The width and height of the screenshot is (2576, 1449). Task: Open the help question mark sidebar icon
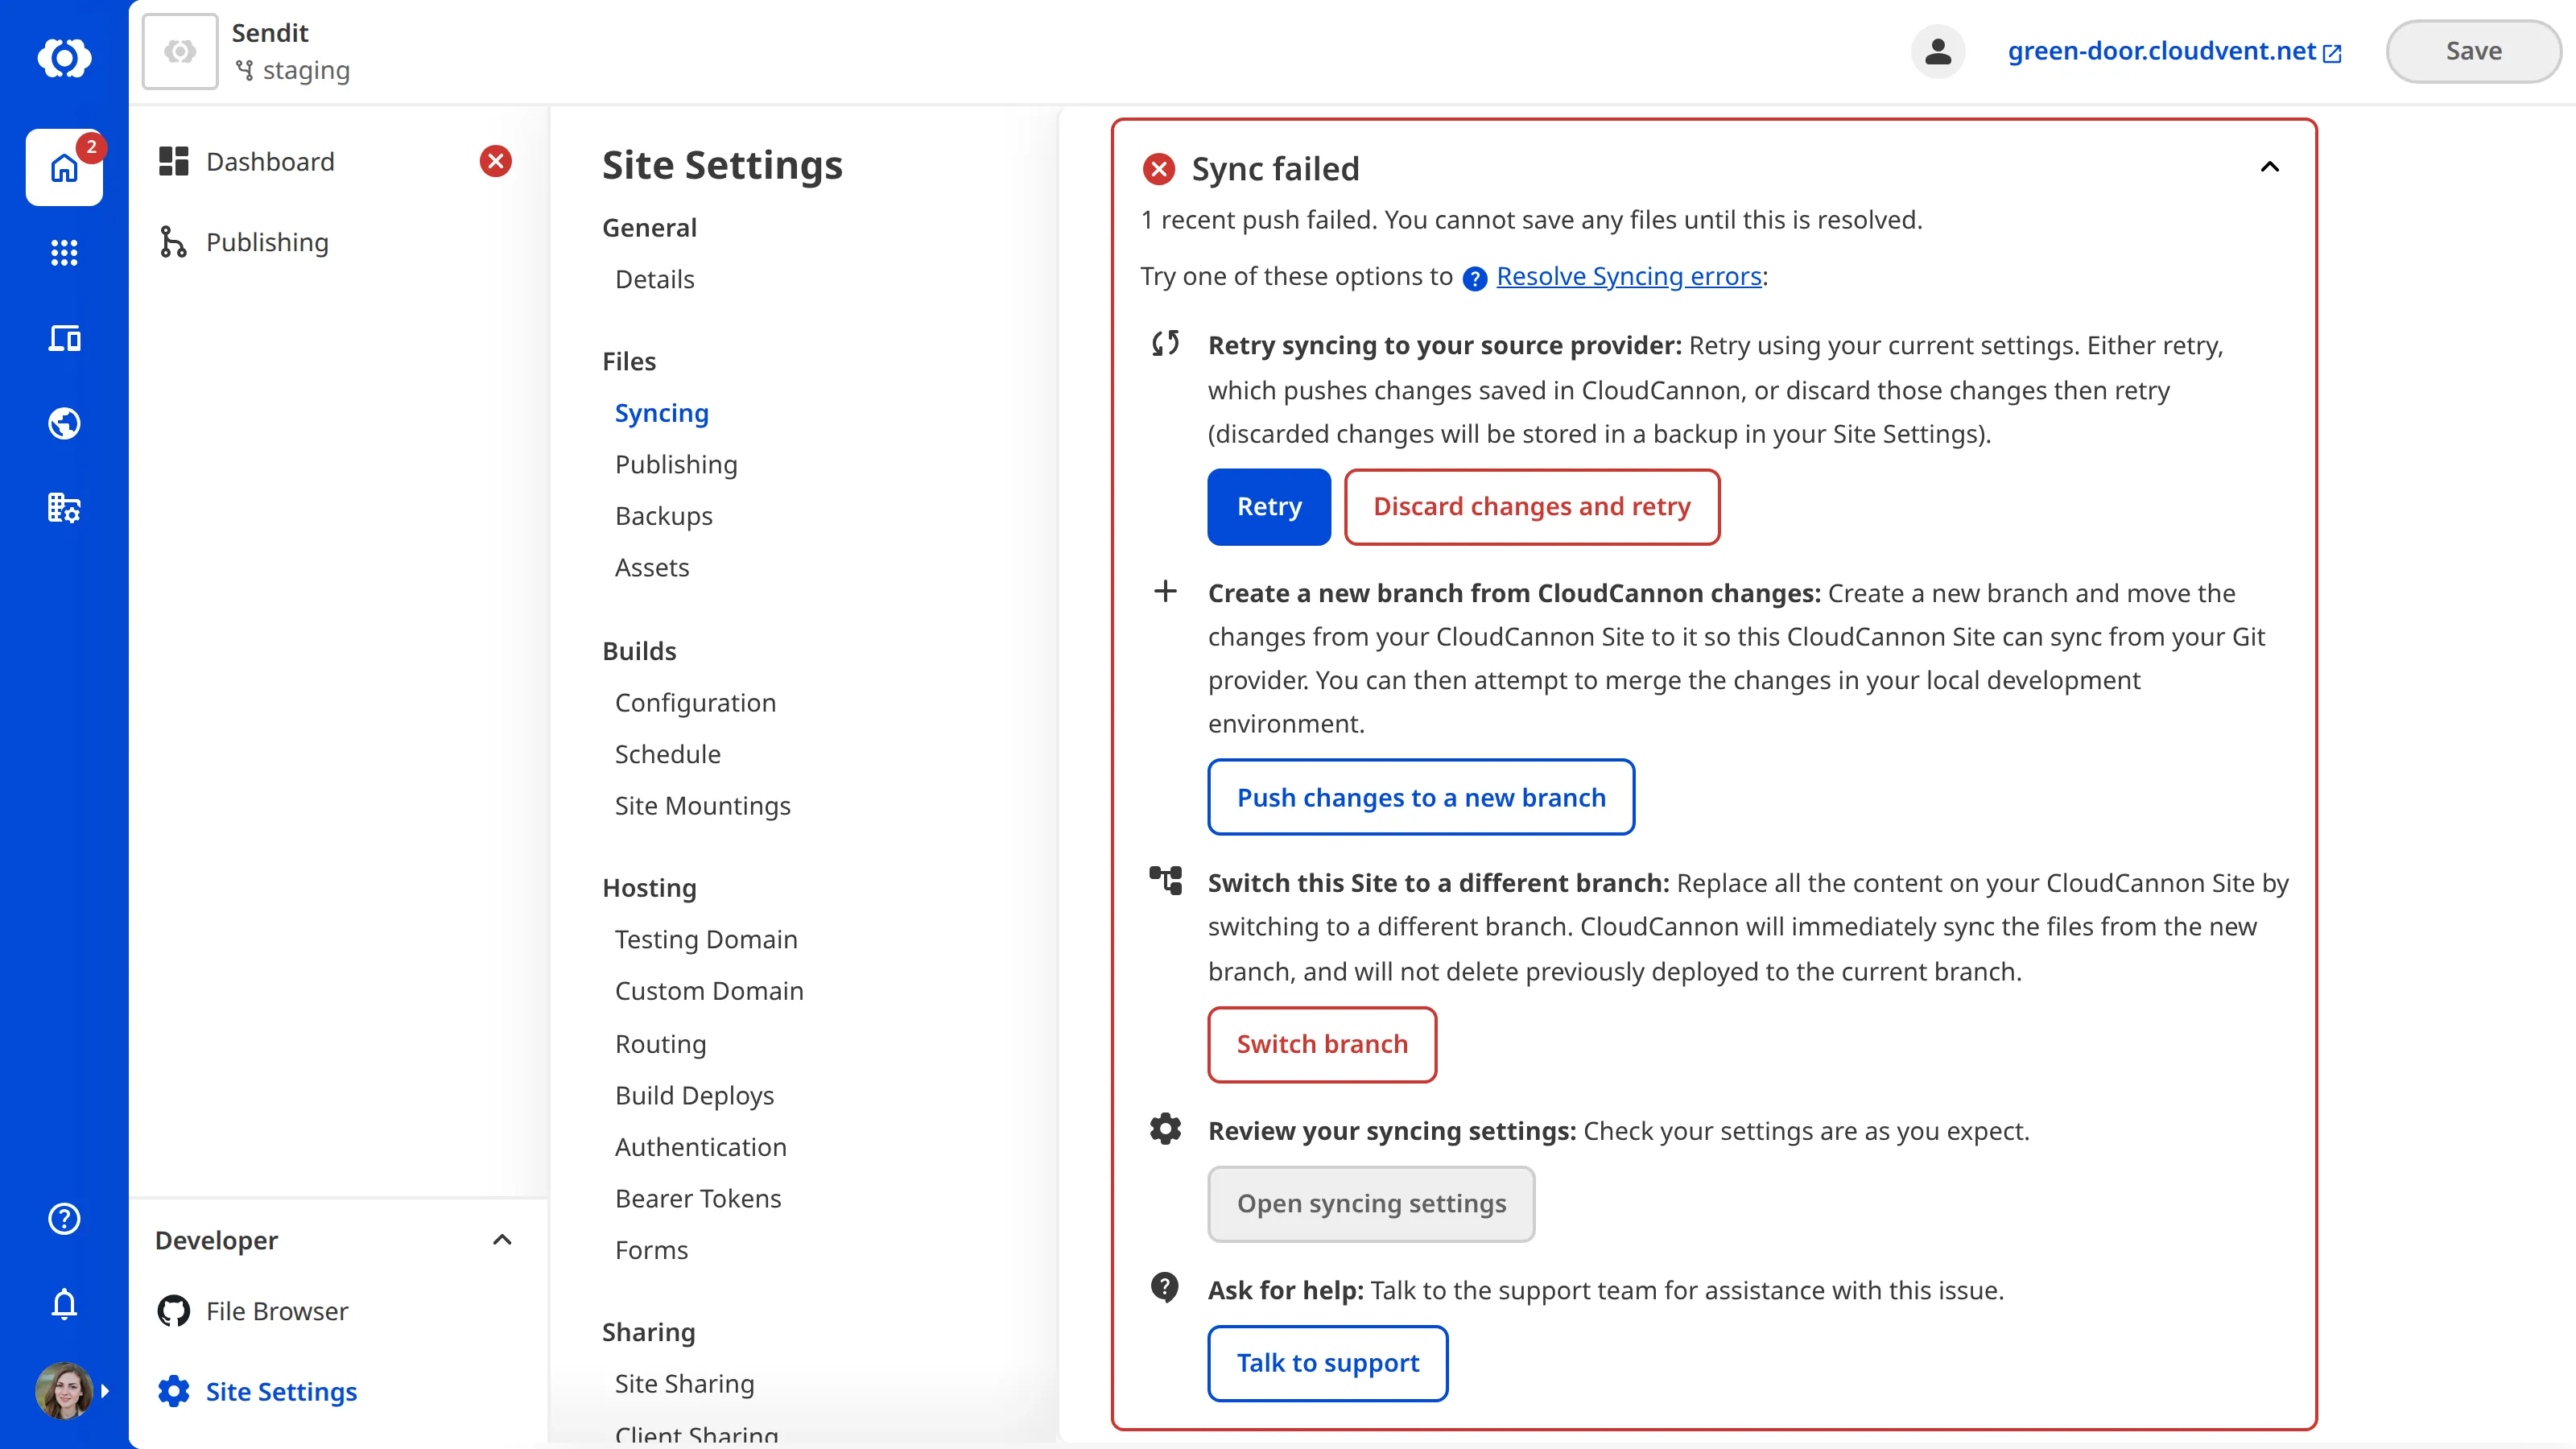click(64, 1218)
